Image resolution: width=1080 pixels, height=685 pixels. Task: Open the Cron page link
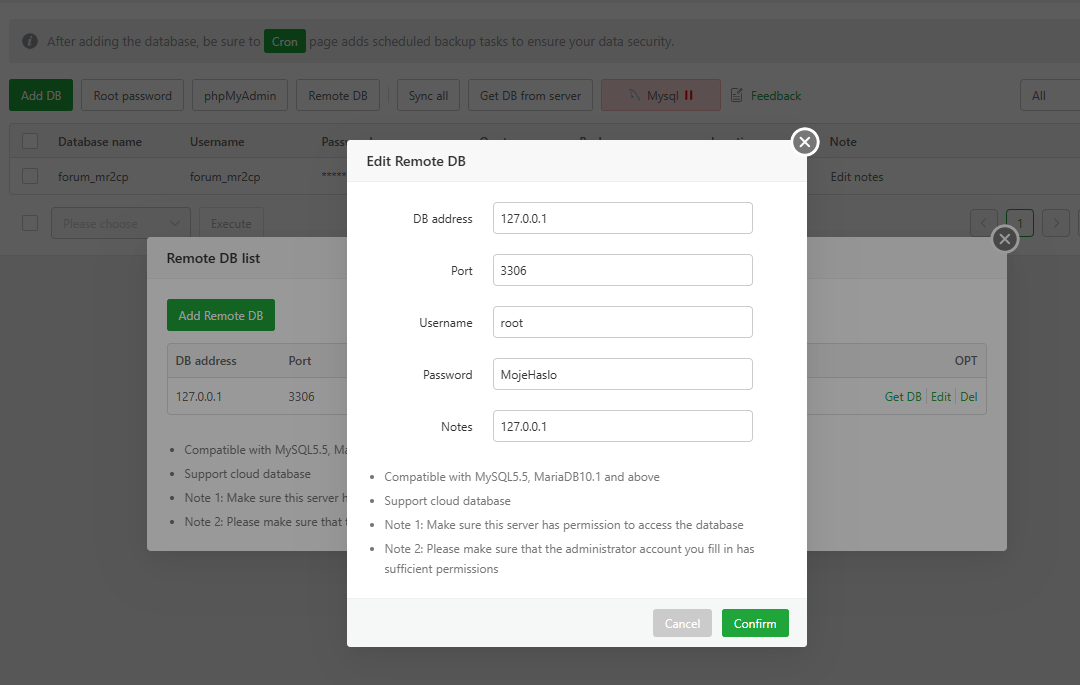tap(284, 42)
